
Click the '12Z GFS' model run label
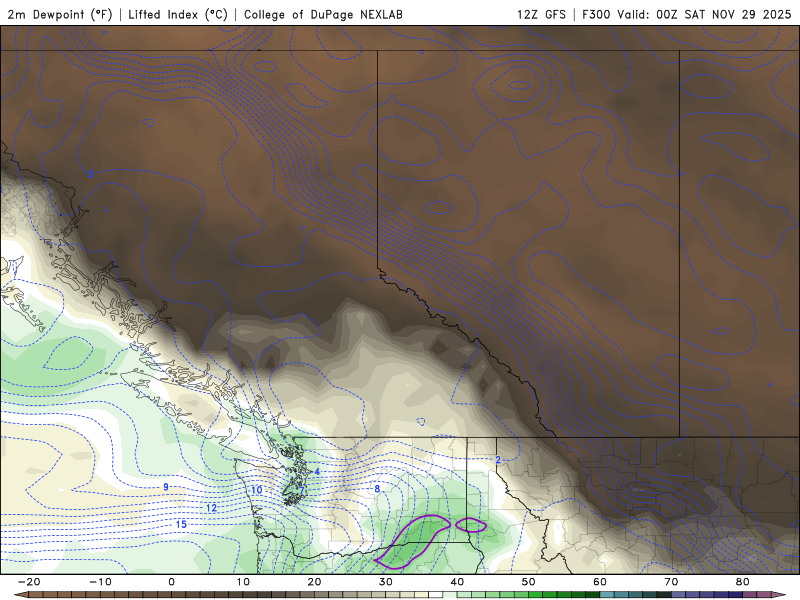[541, 14]
